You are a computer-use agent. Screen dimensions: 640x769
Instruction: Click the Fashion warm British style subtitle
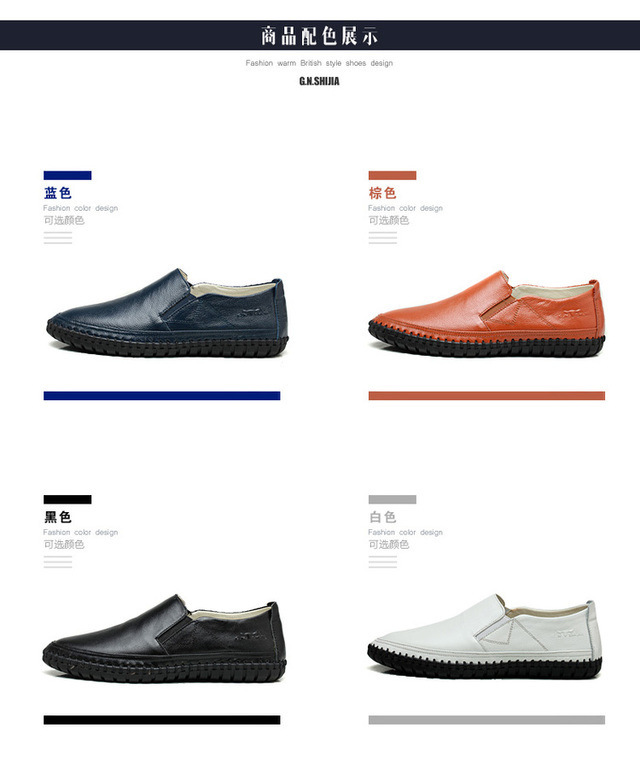tap(319, 63)
